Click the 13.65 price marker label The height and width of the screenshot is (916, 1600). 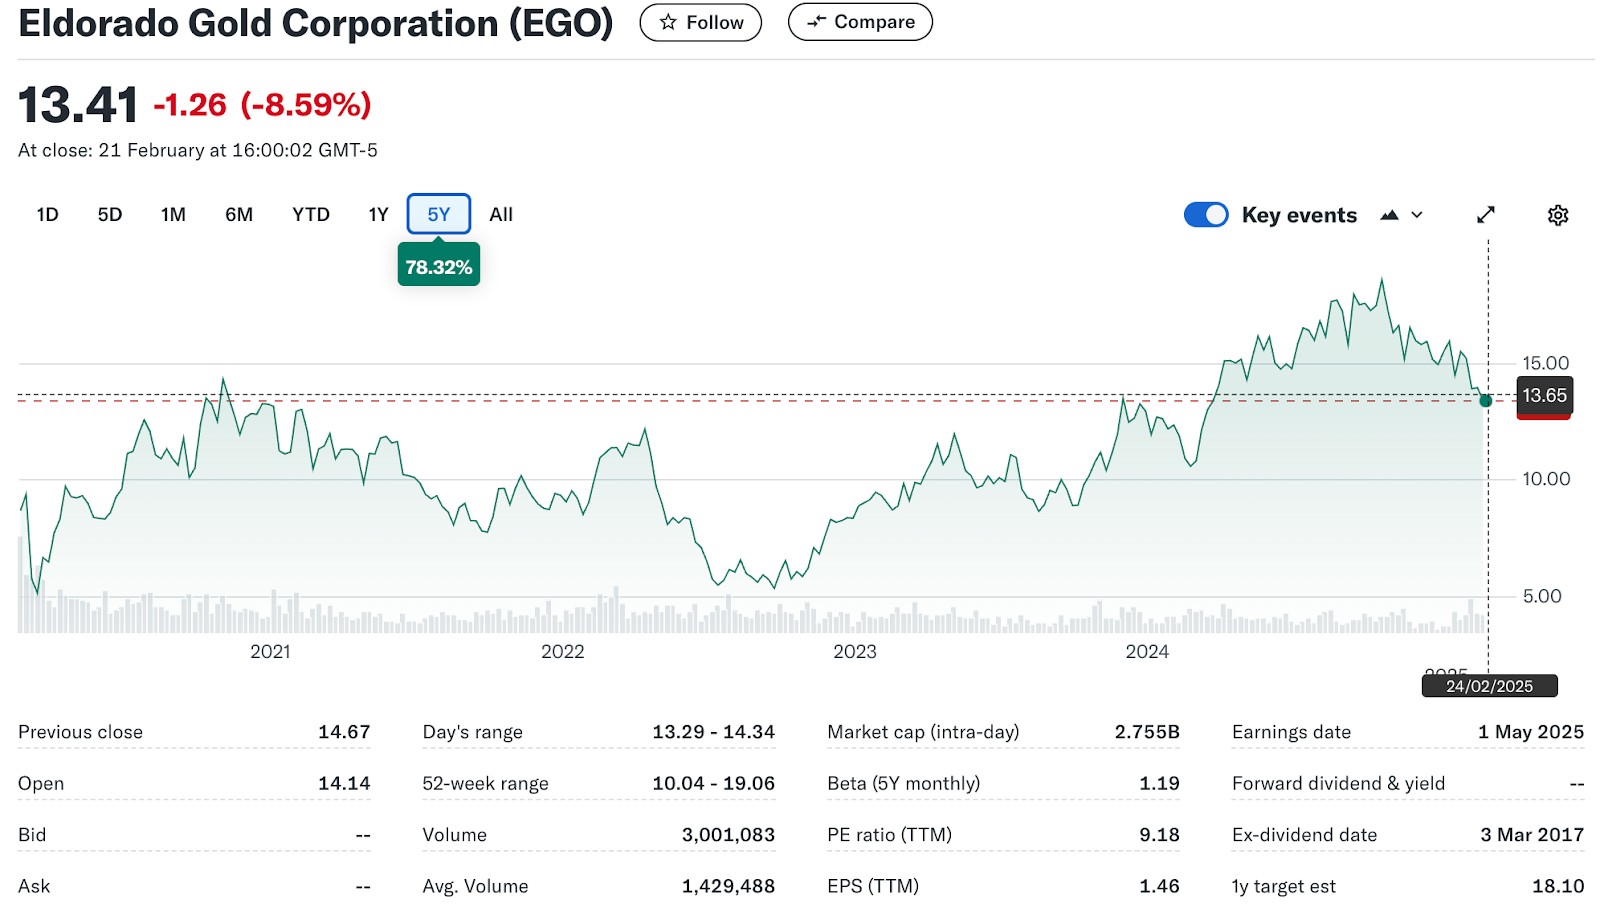pyautogui.click(x=1544, y=396)
